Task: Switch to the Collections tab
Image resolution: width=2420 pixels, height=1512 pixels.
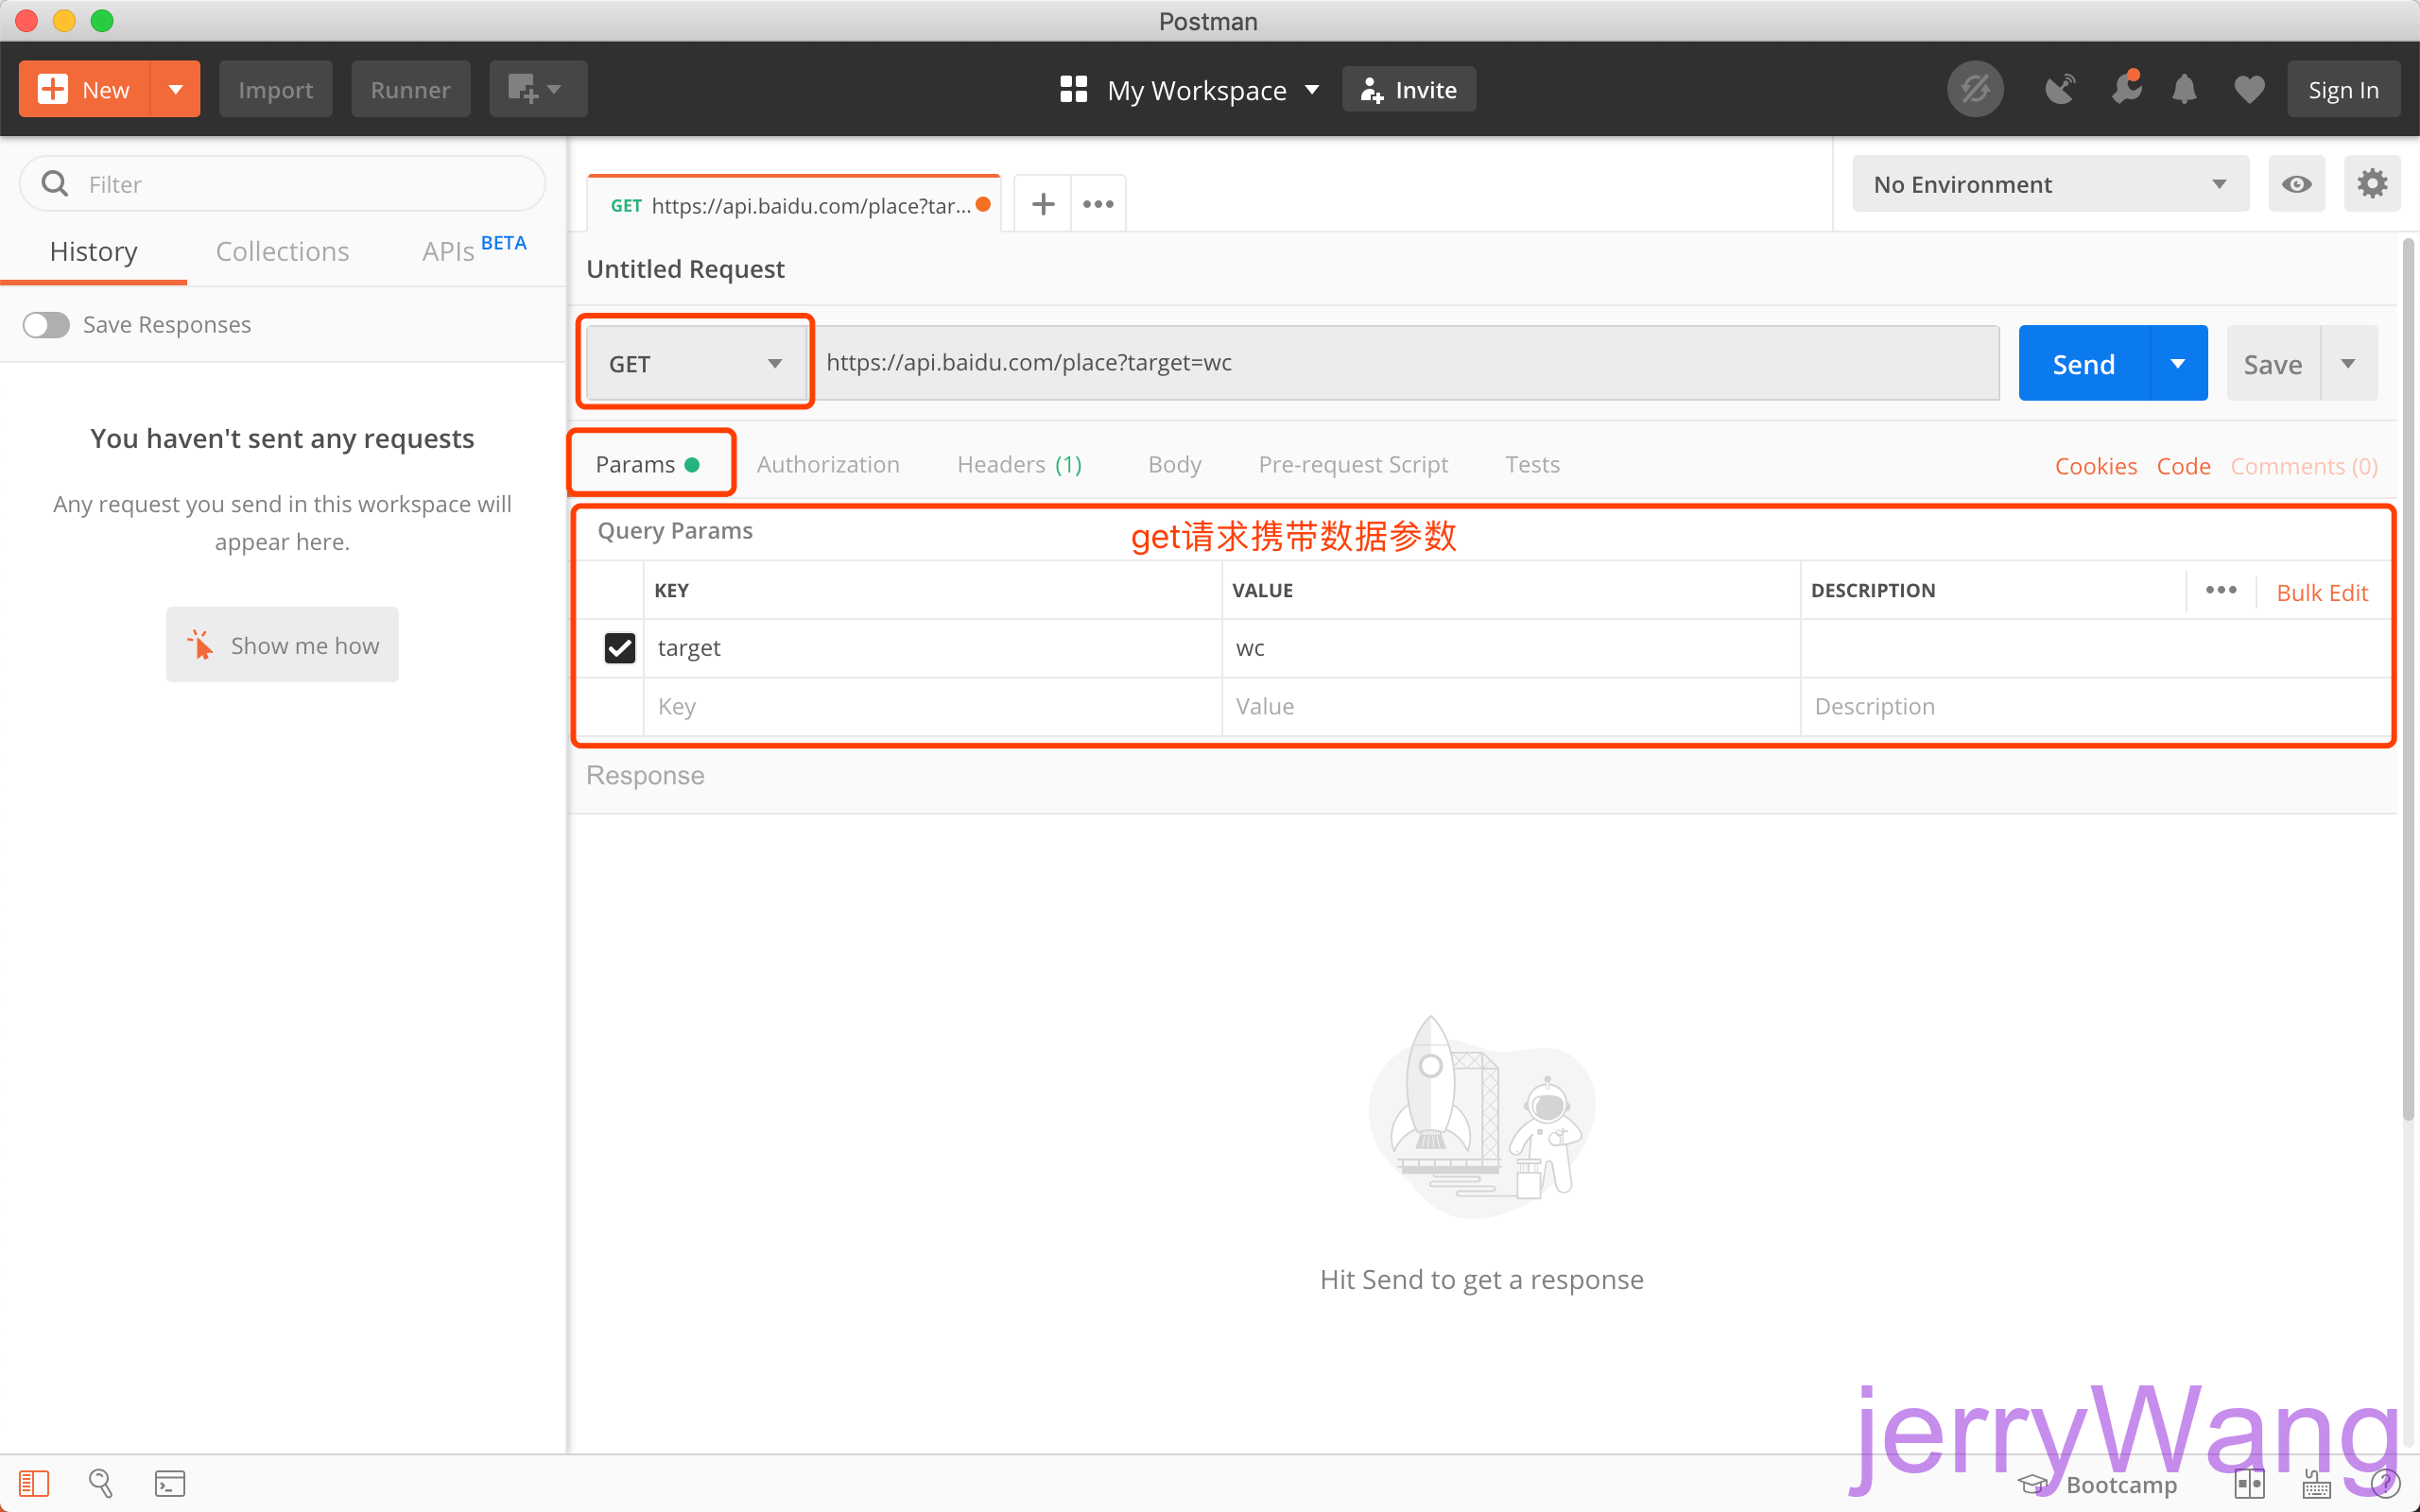Action: 282,251
